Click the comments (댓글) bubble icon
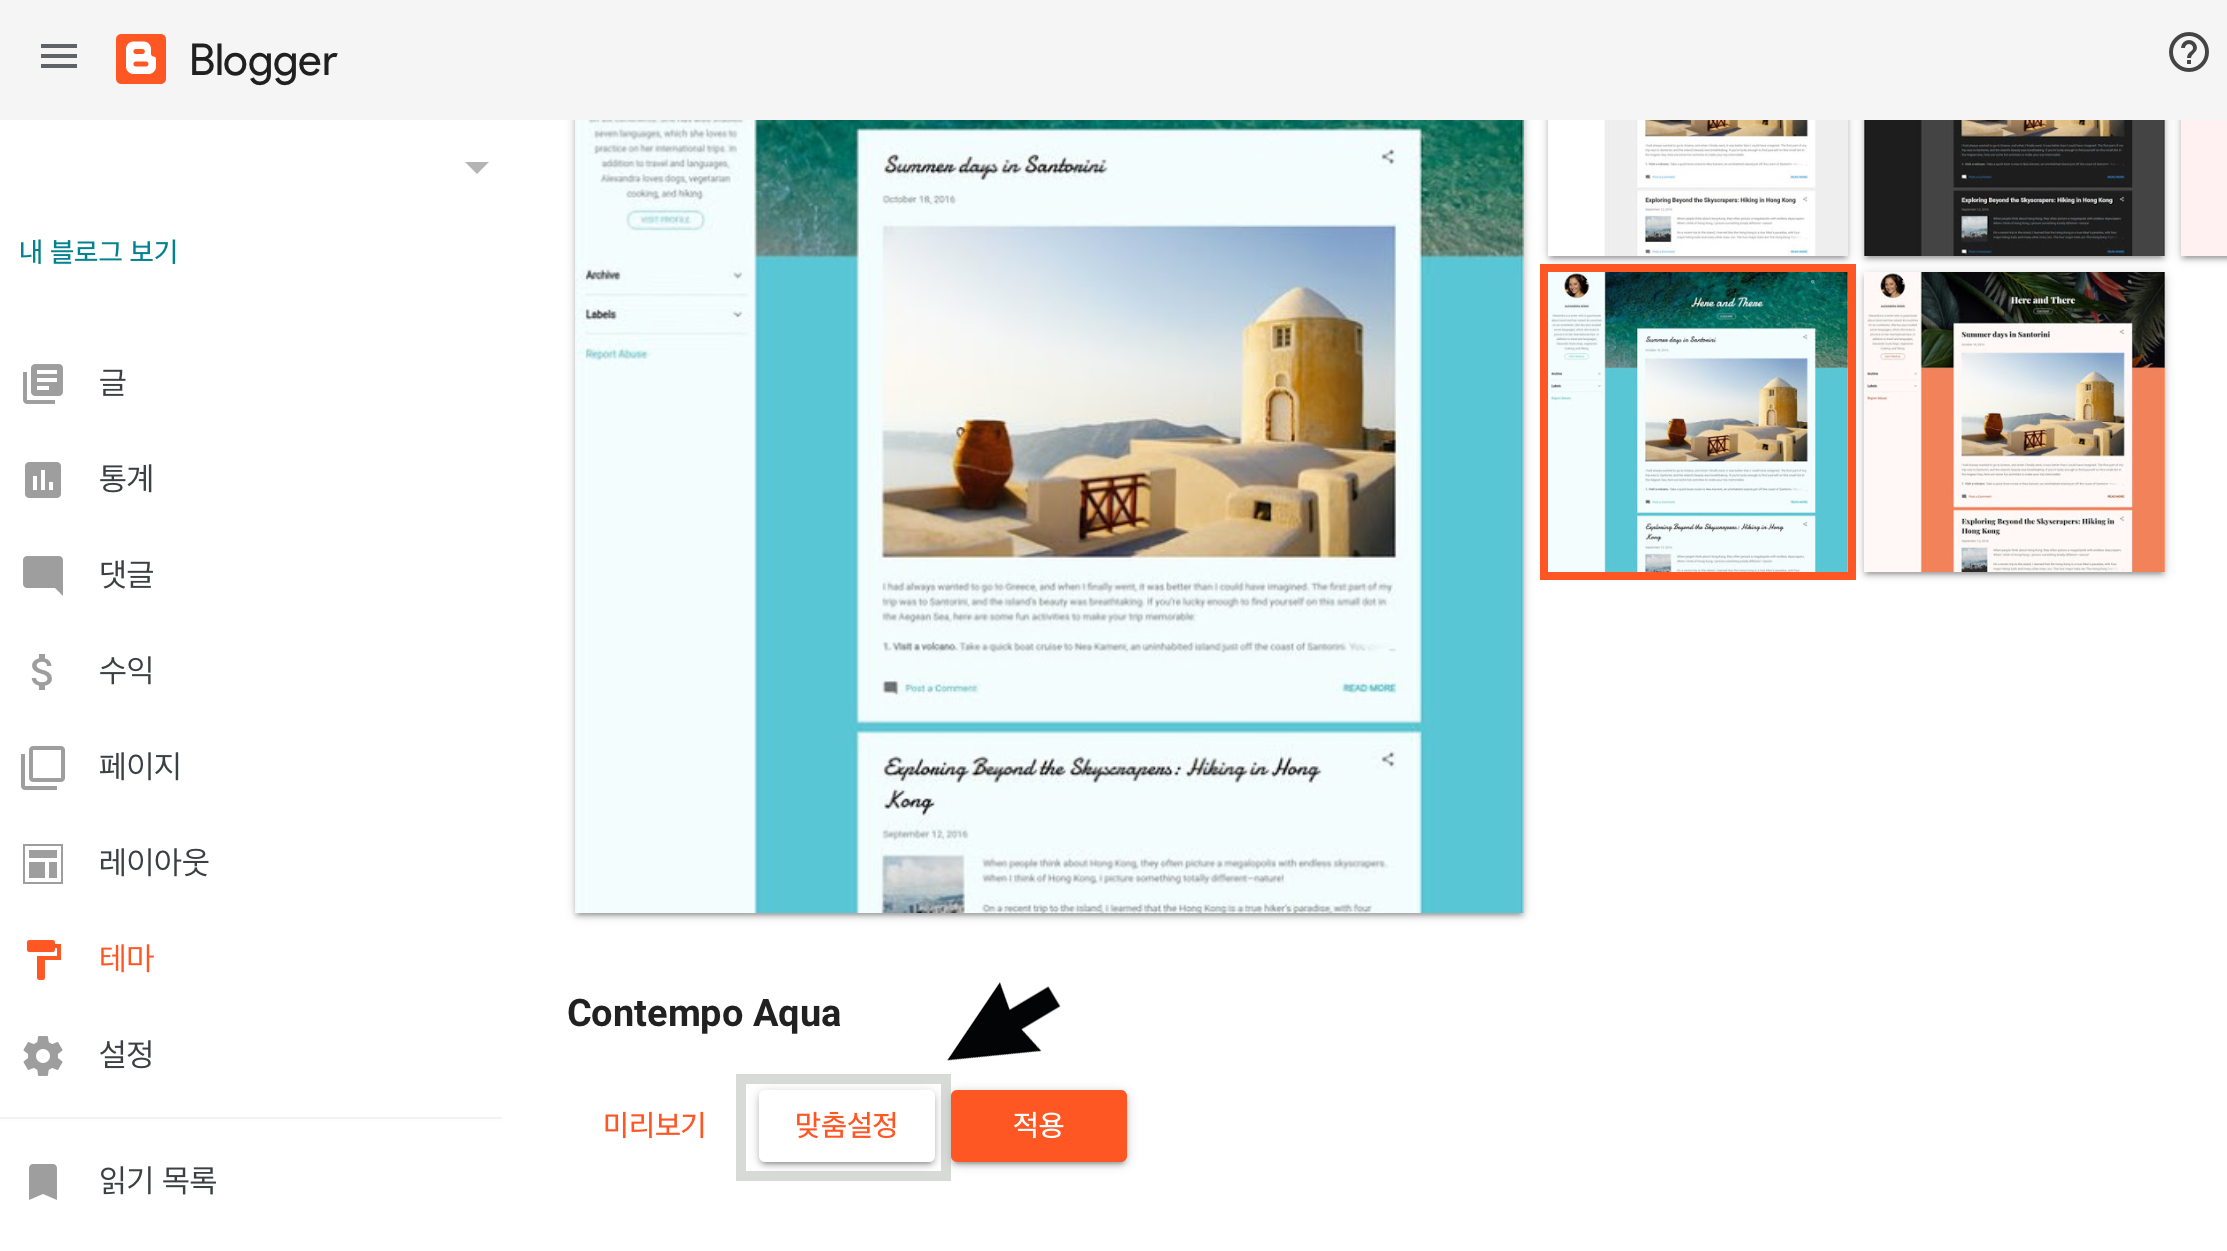2227x1251 pixels. (43, 575)
